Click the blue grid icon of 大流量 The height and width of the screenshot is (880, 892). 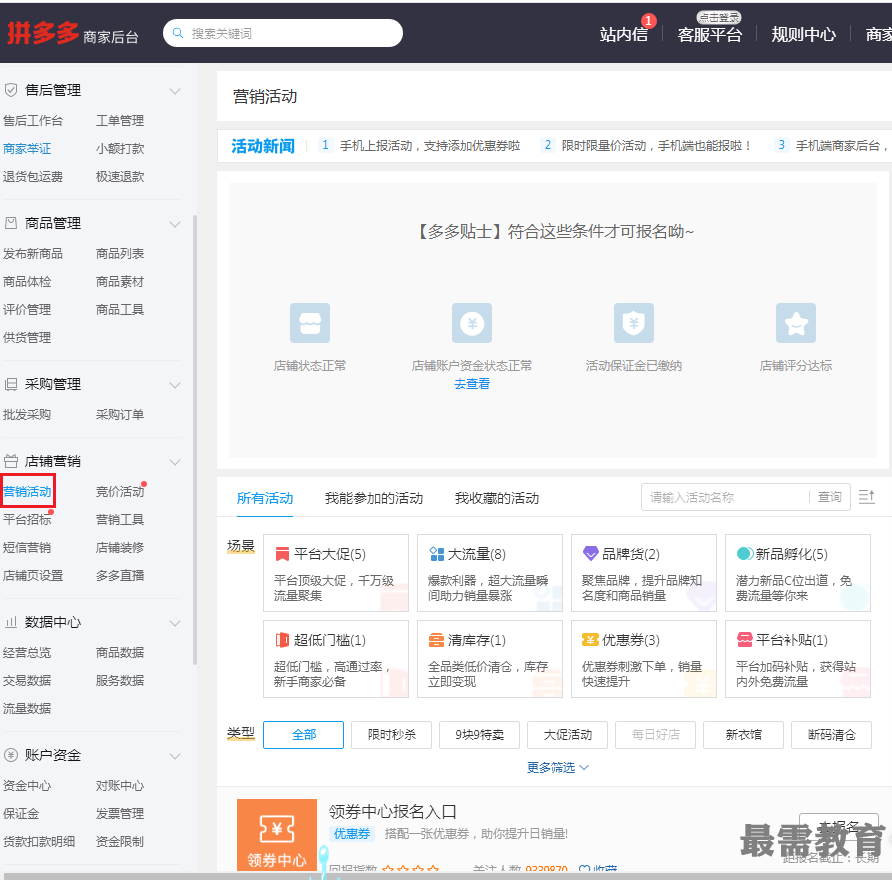(436, 554)
